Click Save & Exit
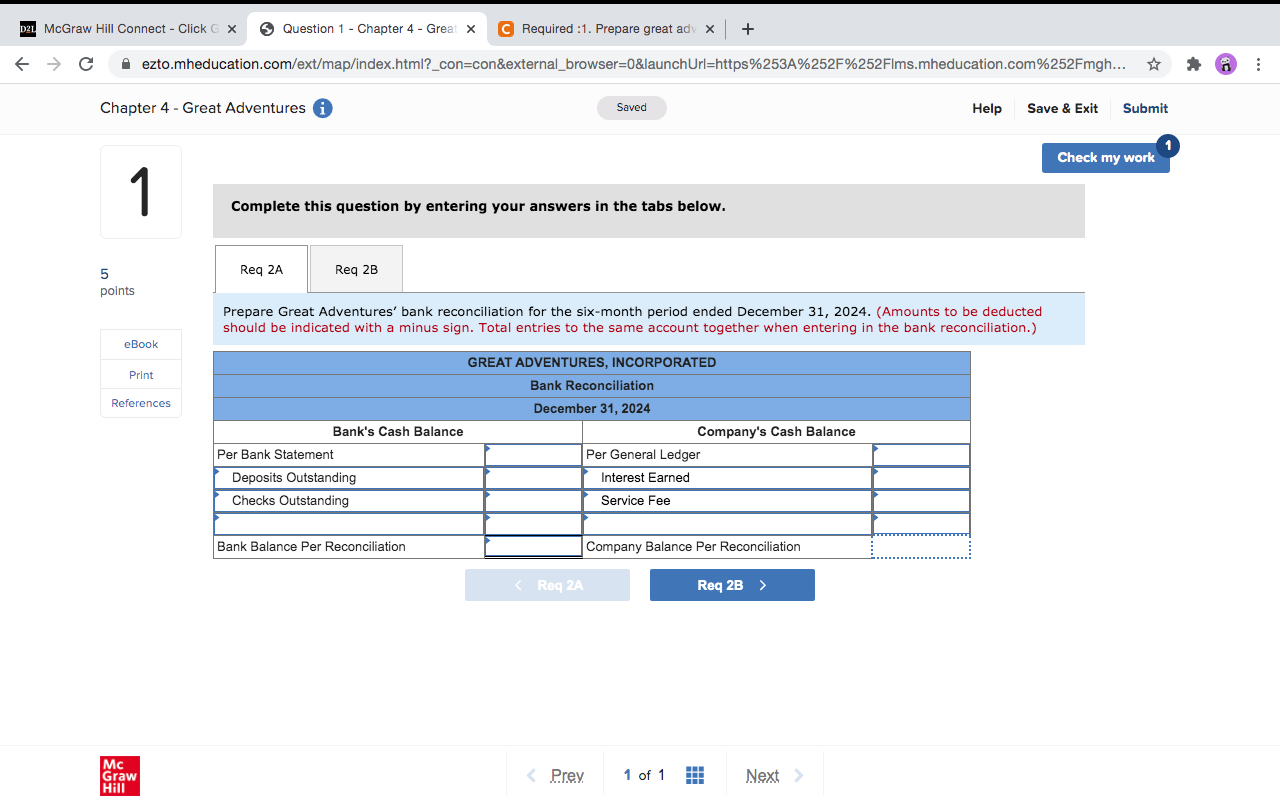 coord(1062,108)
